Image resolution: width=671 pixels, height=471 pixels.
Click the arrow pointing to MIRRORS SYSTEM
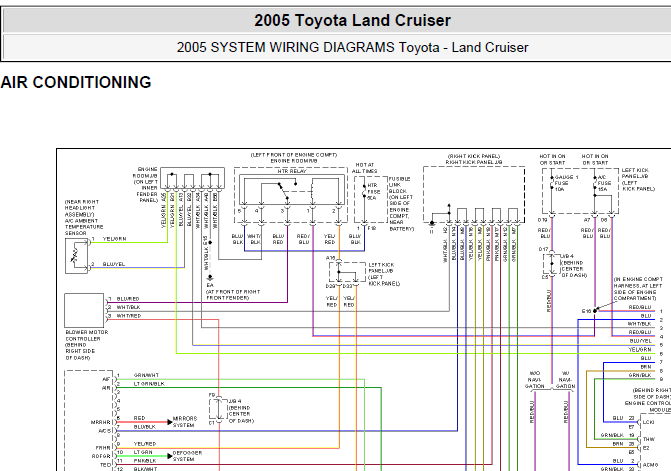tap(169, 422)
